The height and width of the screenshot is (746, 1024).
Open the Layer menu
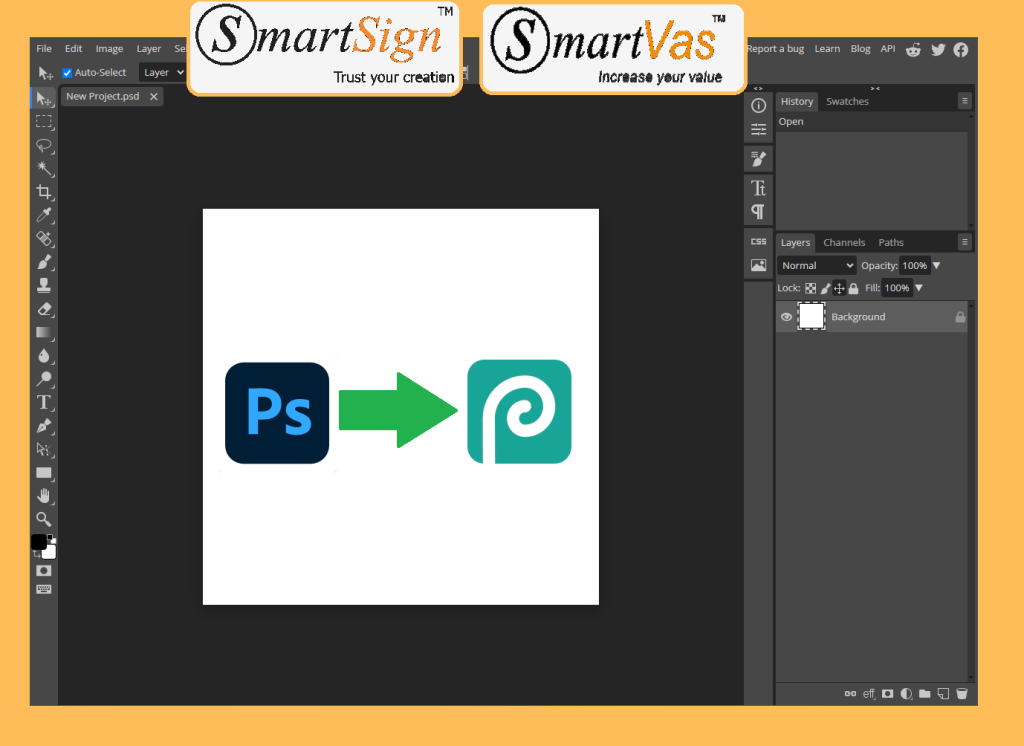(x=148, y=48)
